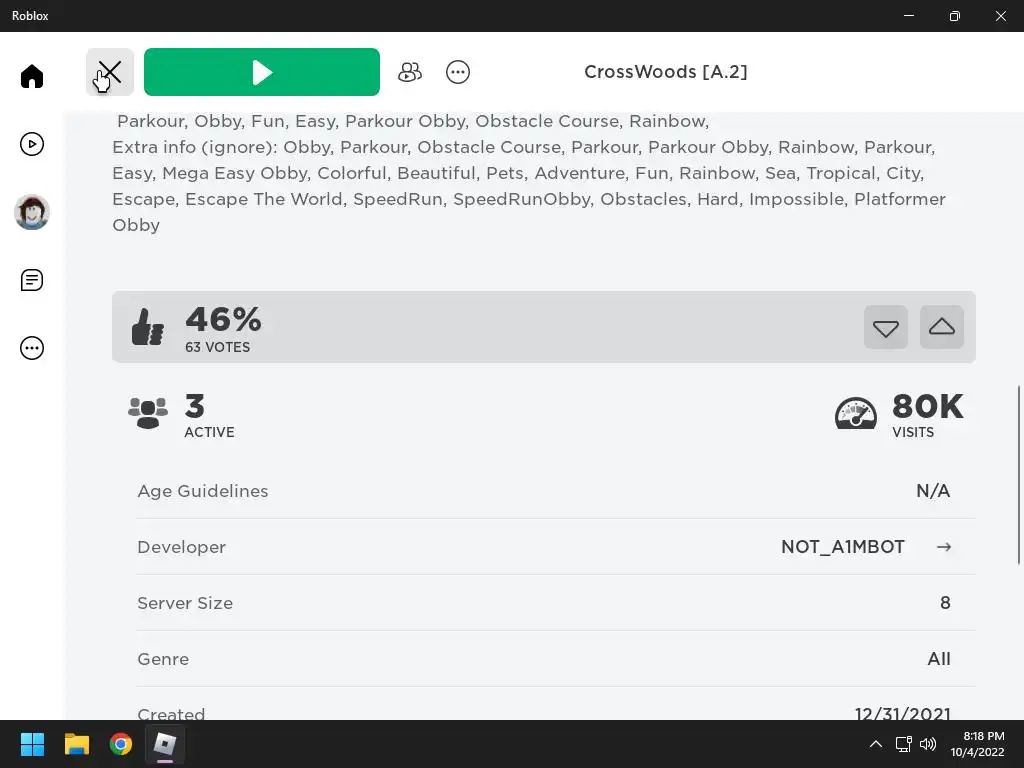Viewport: 1024px width, 768px height.
Task: Restore down the Roblox window
Action: click(954, 16)
